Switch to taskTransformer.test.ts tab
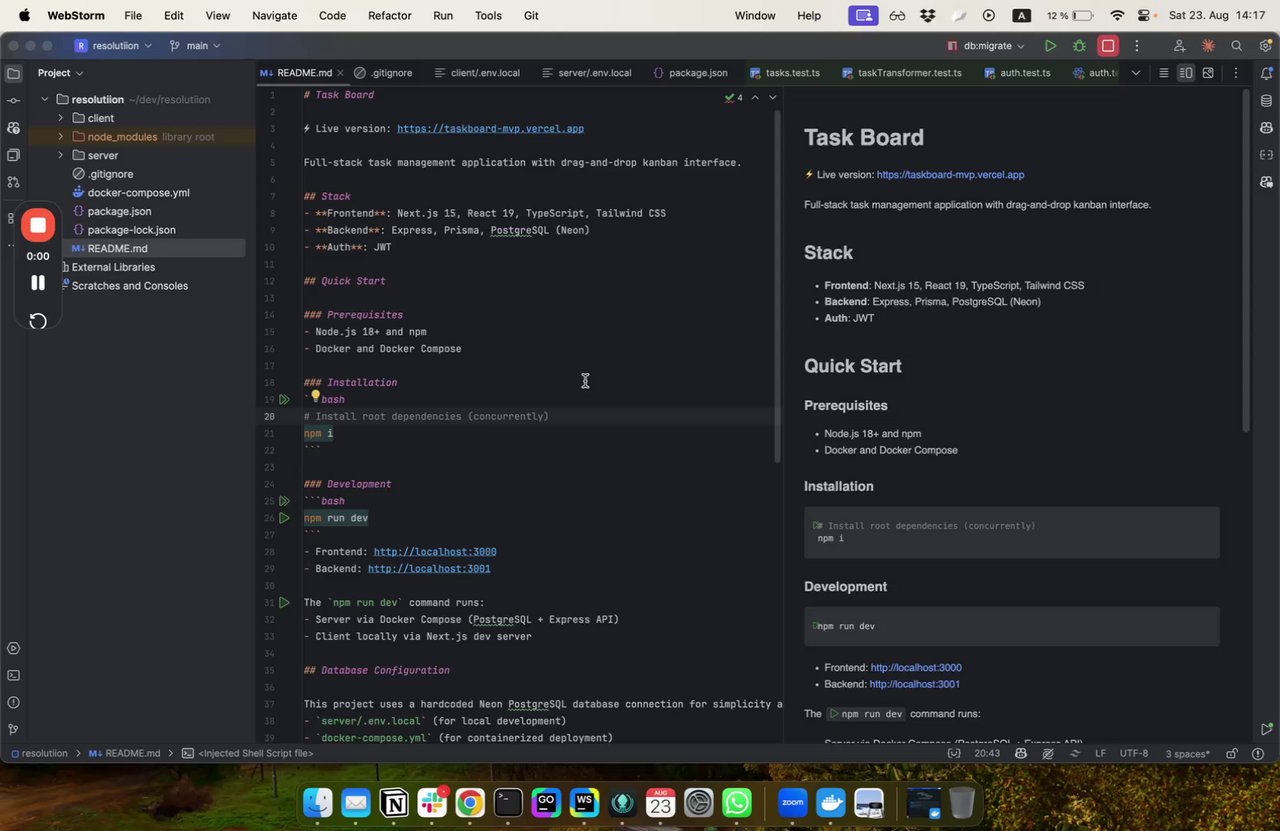The width and height of the screenshot is (1280, 831). click(x=901, y=73)
